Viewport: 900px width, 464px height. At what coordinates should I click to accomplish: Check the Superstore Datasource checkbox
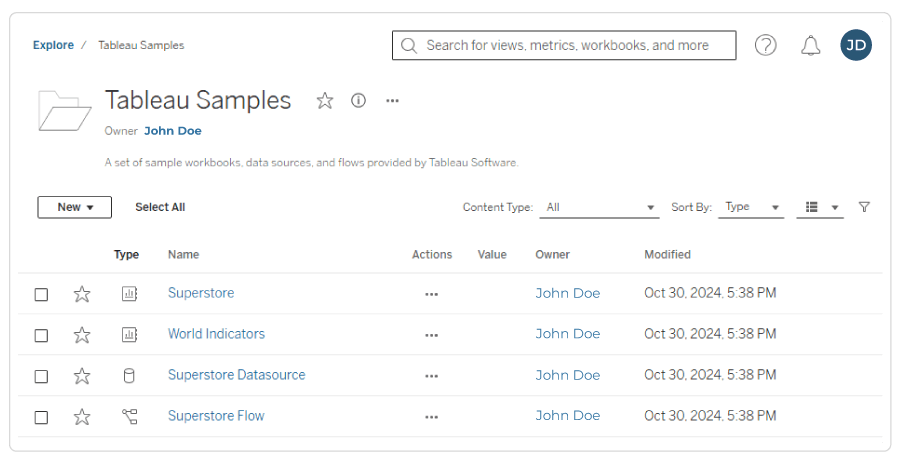[41, 377]
